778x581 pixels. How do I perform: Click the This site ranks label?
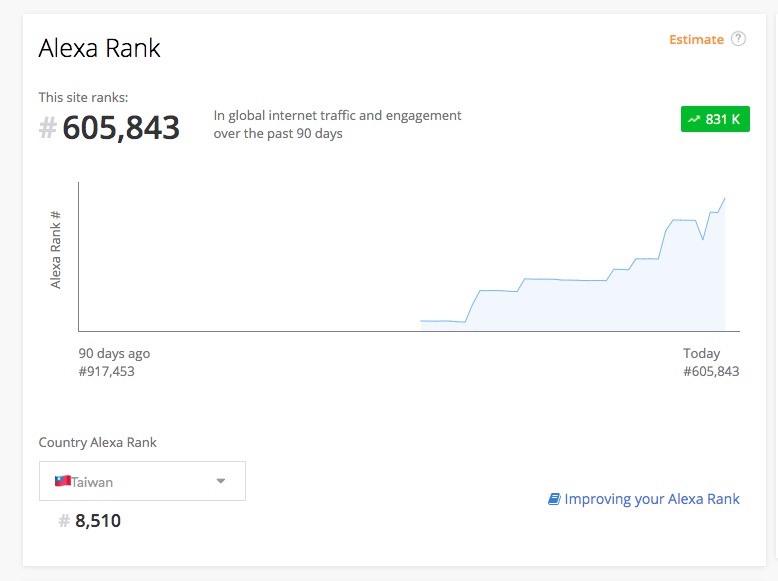pos(83,97)
